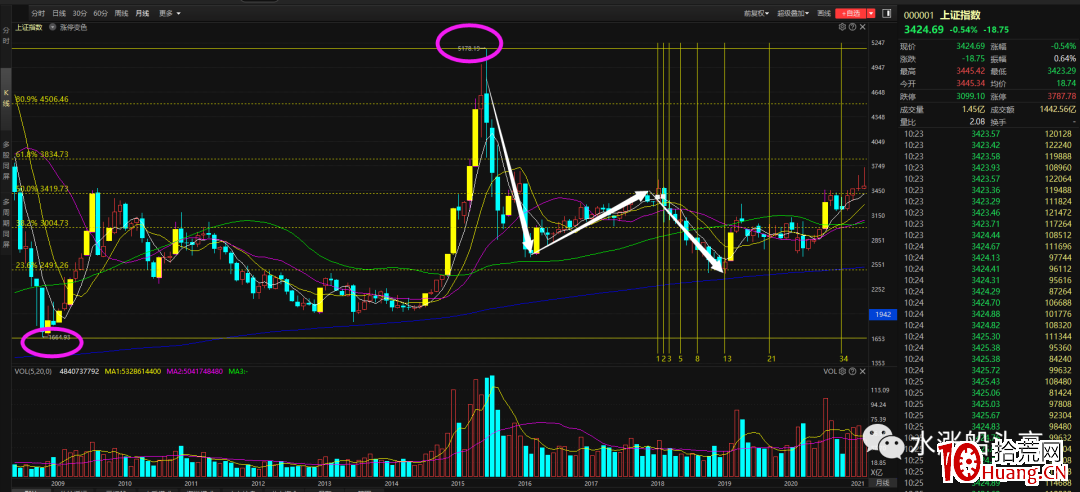Expand the 超级叠加 overlay dropdown
Screen dimensions: 1080x492
click(x=793, y=13)
